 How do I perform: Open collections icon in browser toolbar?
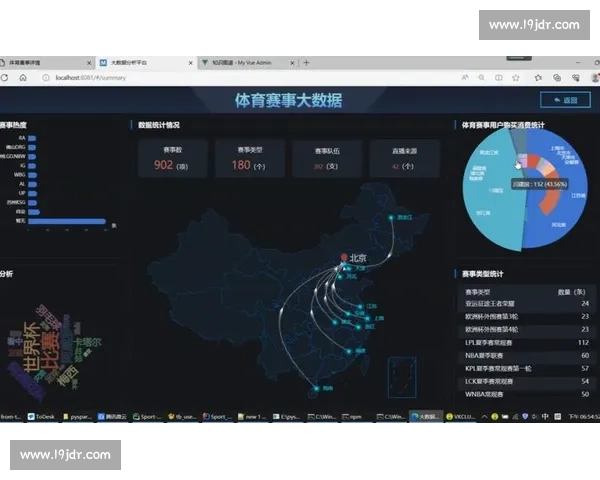(x=557, y=78)
